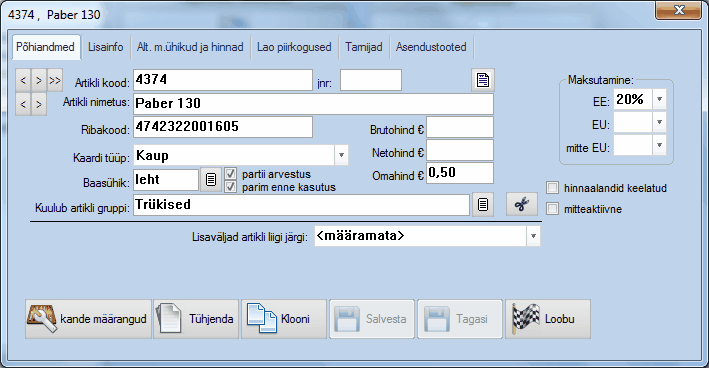Open the EU tax rate dropdown

click(659, 123)
